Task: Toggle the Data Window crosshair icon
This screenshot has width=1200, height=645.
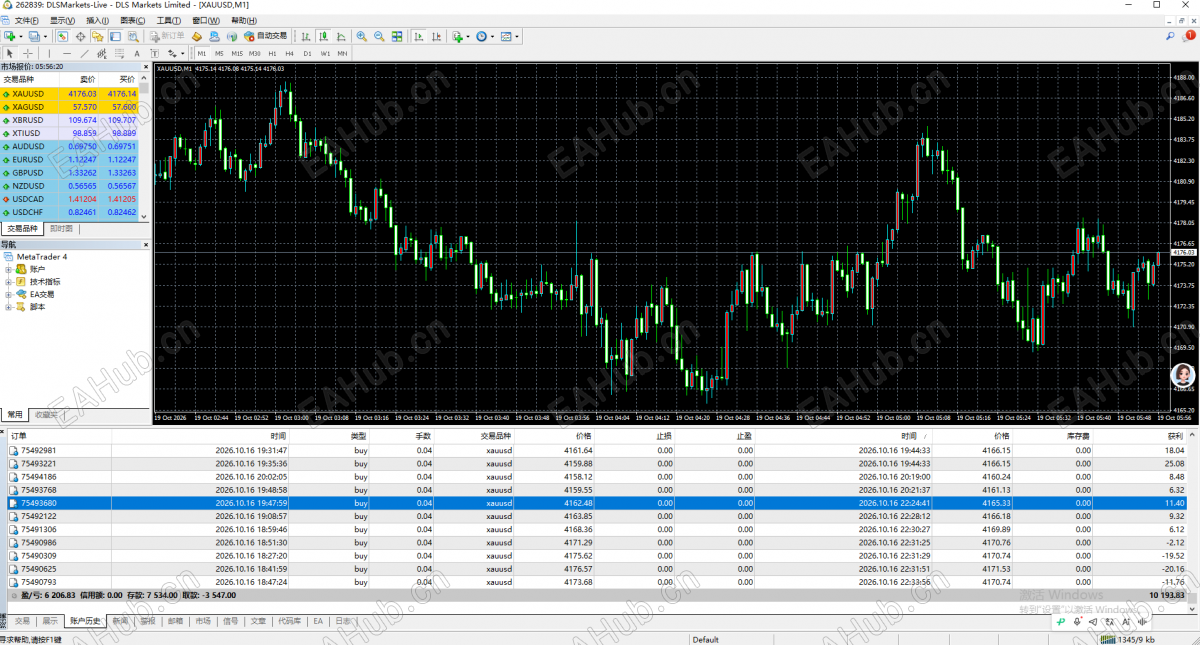Action: [x=81, y=36]
